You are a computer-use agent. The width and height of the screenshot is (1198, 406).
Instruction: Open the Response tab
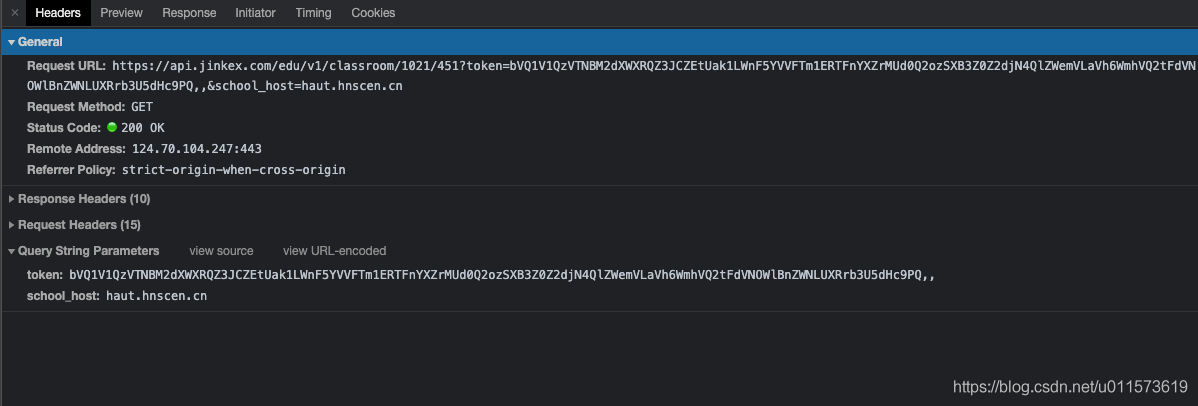[x=189, y=12]
